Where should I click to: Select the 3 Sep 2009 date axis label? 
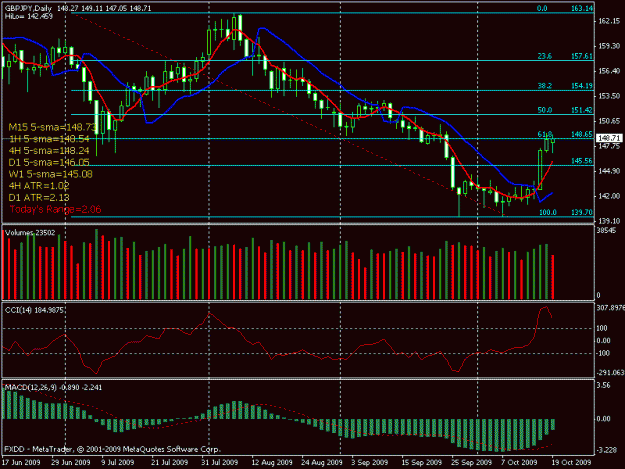click(369, 463)
